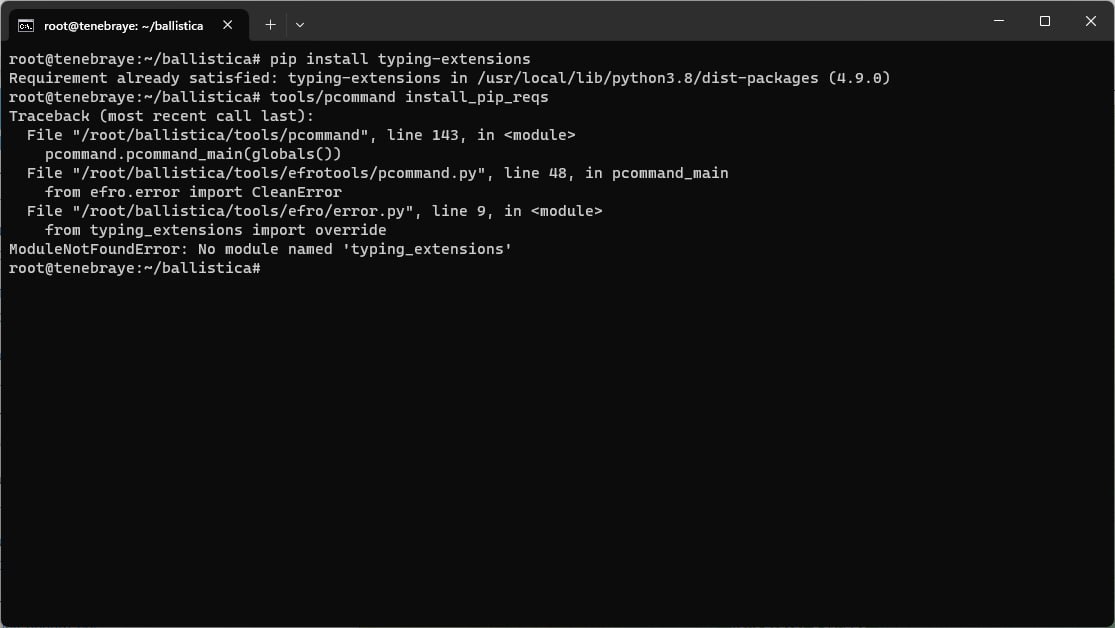1115x628 pixels.
Task: Maximize the terminal window
Action: (1045, 21)
